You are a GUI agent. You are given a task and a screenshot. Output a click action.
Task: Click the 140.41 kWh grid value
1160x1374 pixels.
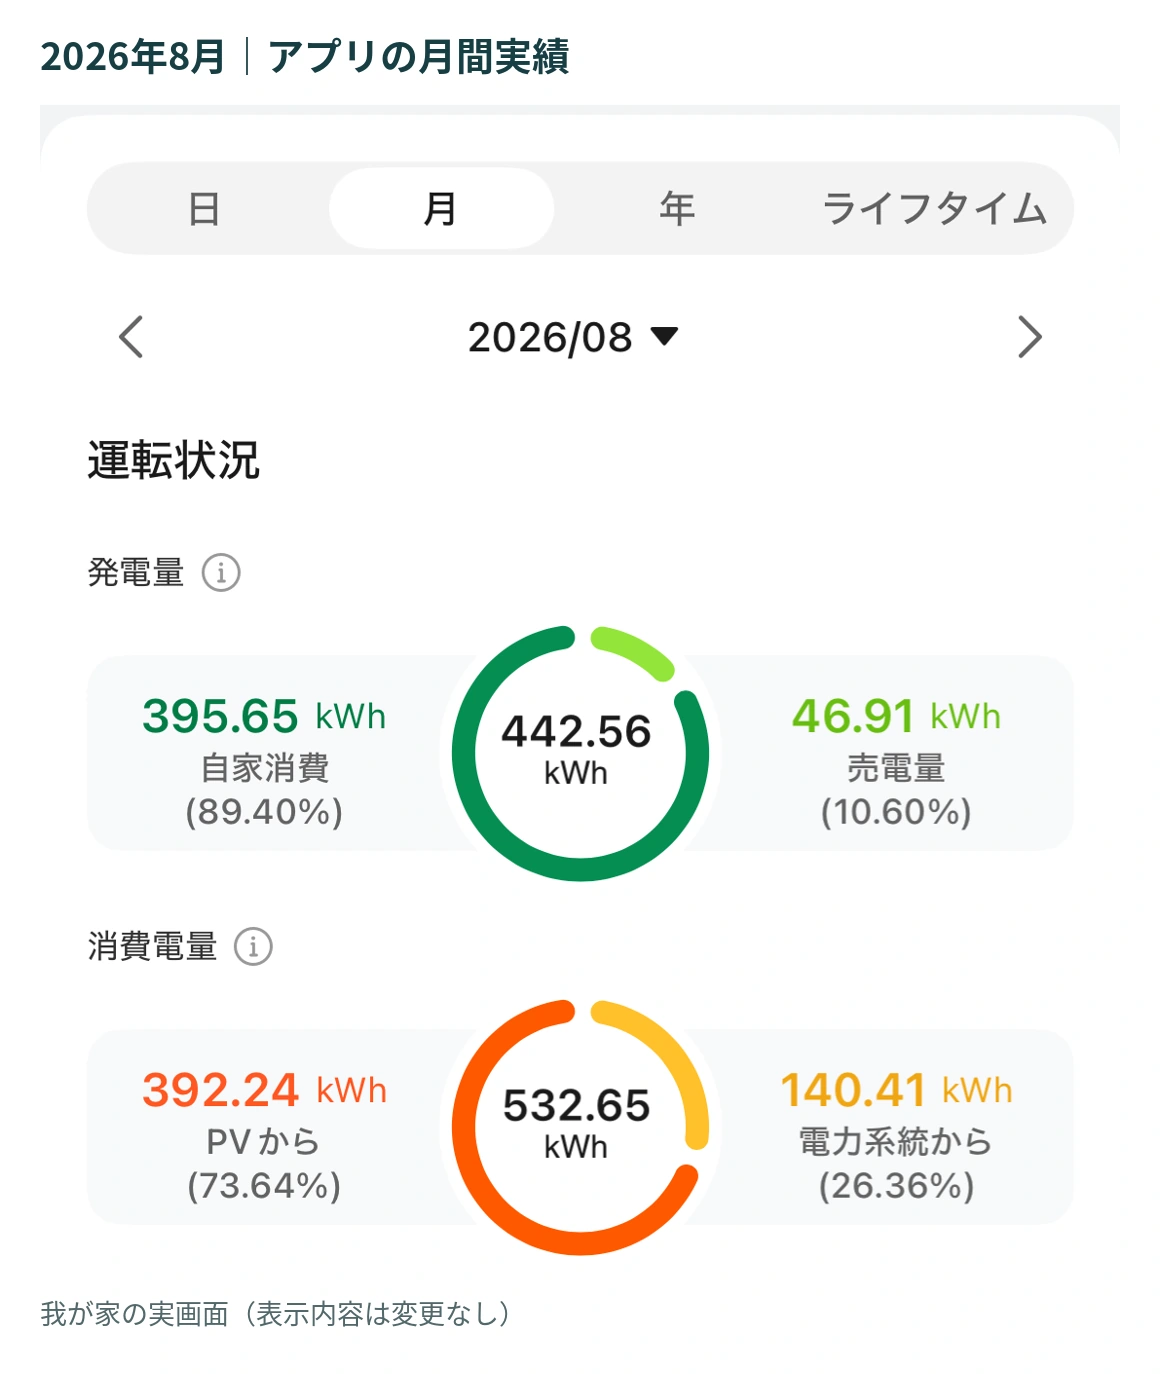[x=896, y=1090]
